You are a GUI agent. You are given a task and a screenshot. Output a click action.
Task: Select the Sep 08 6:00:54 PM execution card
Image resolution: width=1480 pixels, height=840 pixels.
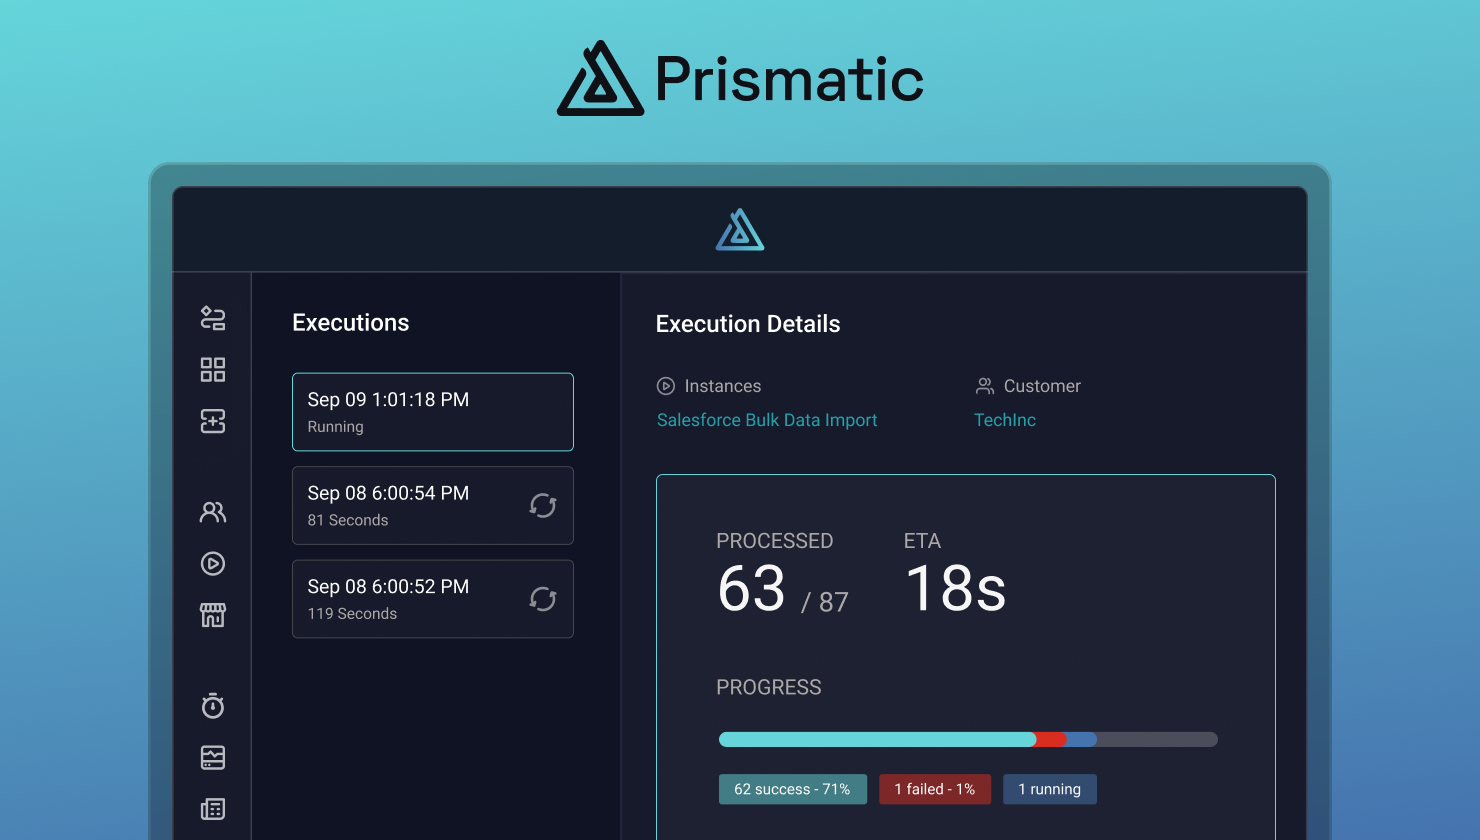[433, 506]
